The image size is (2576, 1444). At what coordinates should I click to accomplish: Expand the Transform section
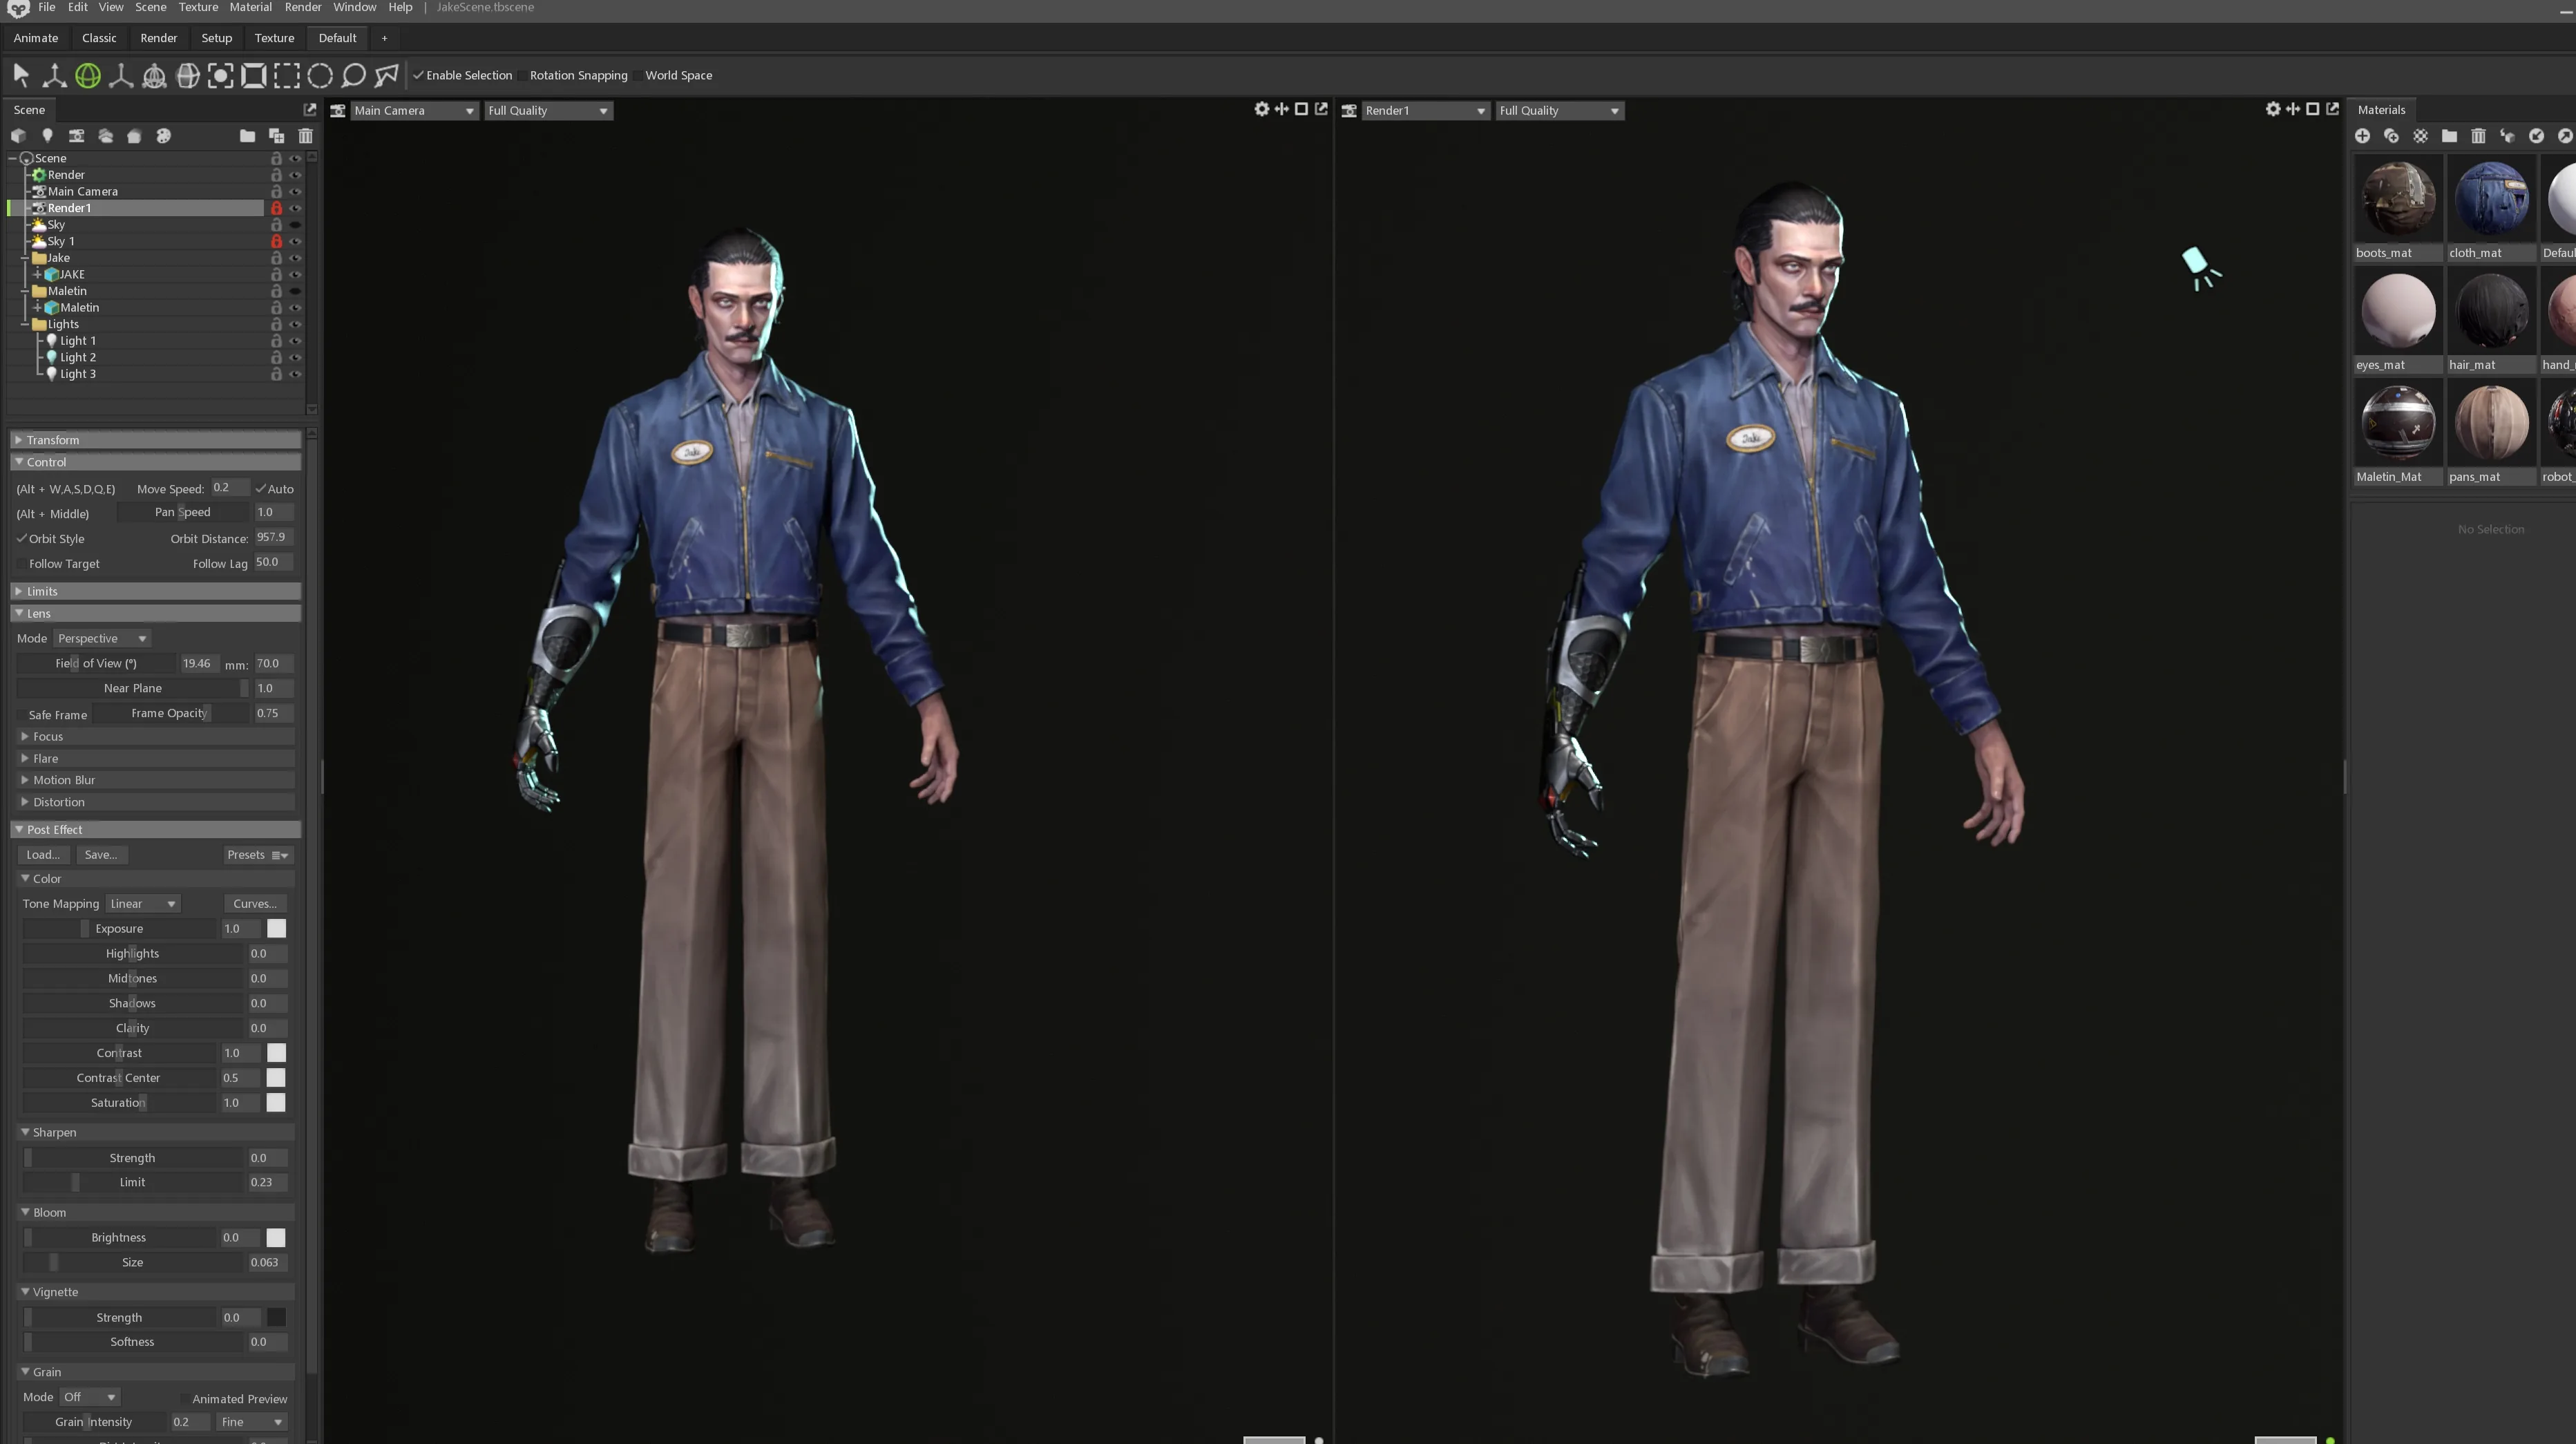point(156,440)
